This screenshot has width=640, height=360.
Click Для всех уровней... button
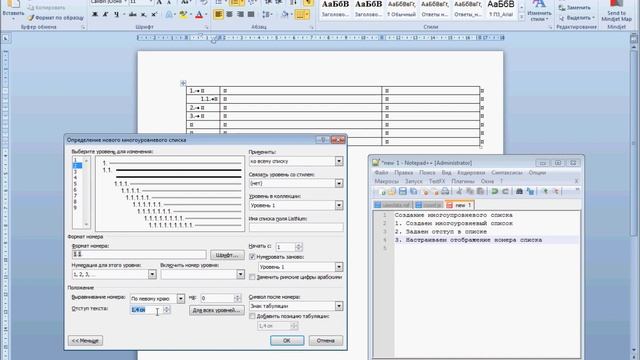[216, 310]
